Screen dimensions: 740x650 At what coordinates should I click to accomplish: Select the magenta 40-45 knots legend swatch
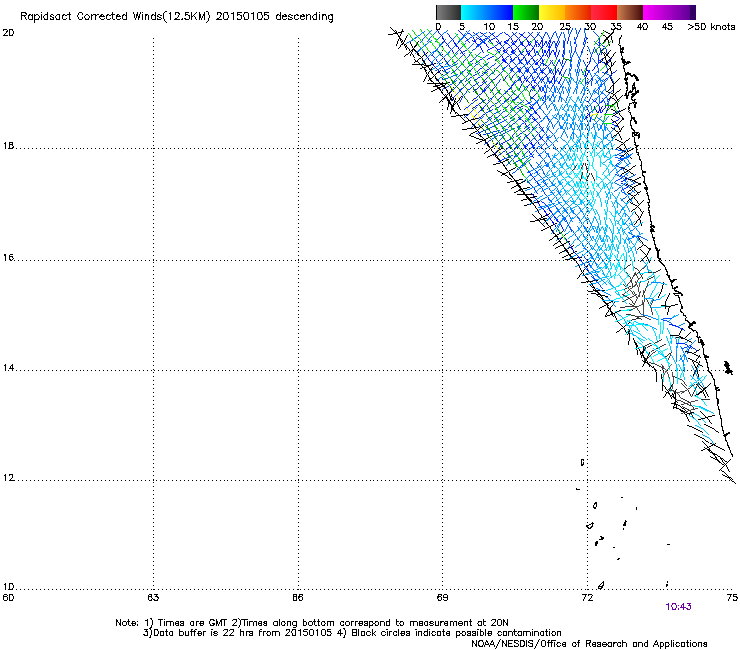(x=656, y=12)
